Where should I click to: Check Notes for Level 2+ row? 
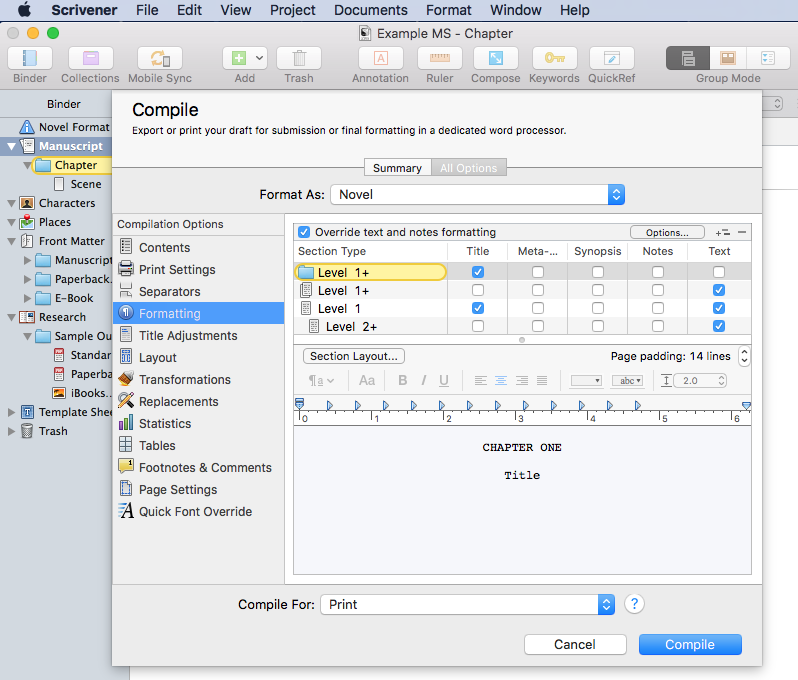click(658, 326)
